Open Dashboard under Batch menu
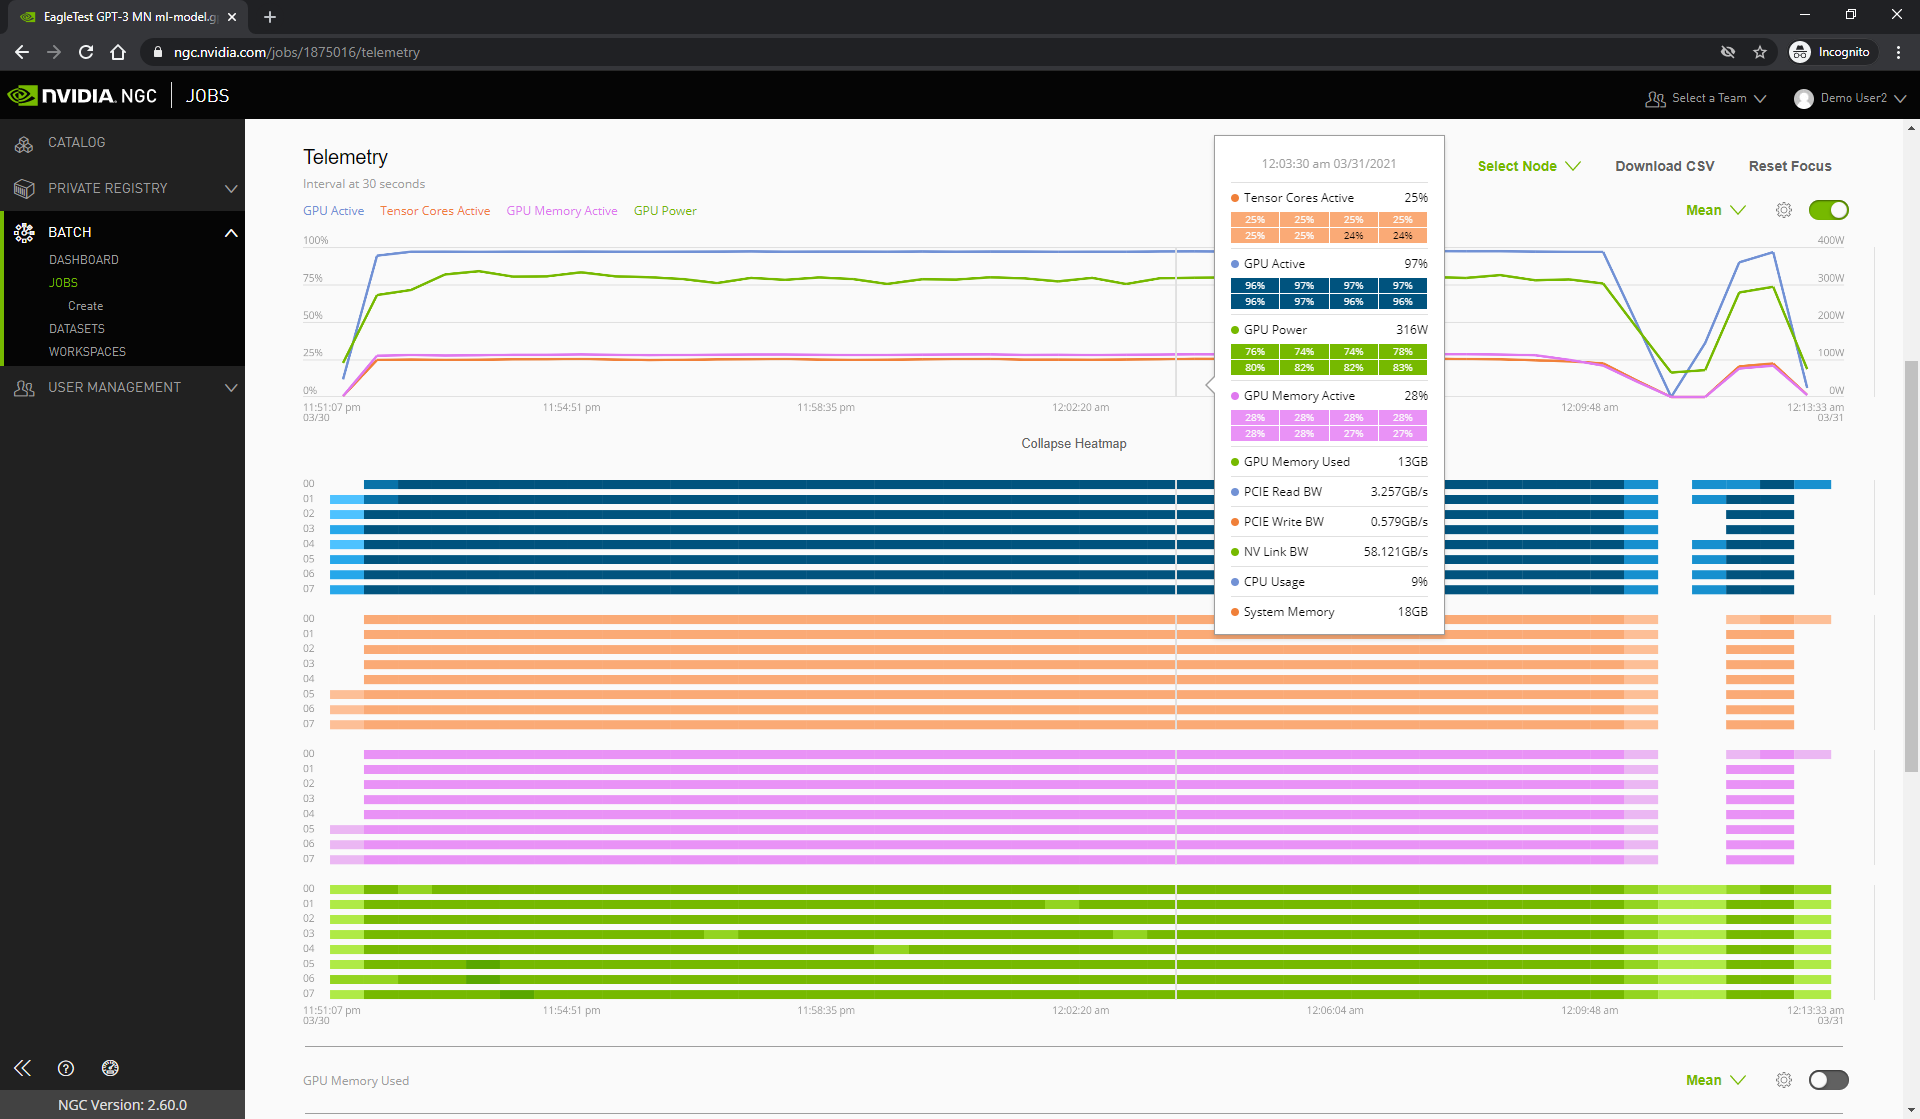This screenshot has height=1119, width=1920. click(84, 260)
